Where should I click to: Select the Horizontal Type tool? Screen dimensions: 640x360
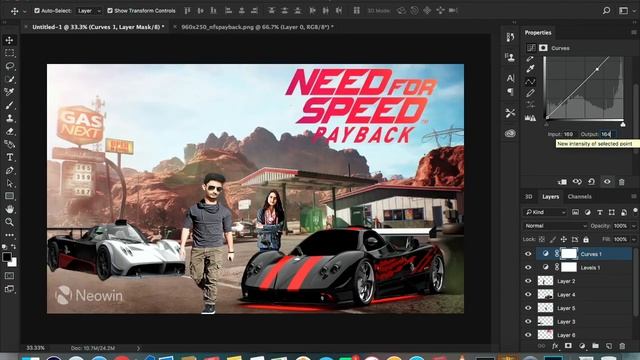tap(9, 157)
